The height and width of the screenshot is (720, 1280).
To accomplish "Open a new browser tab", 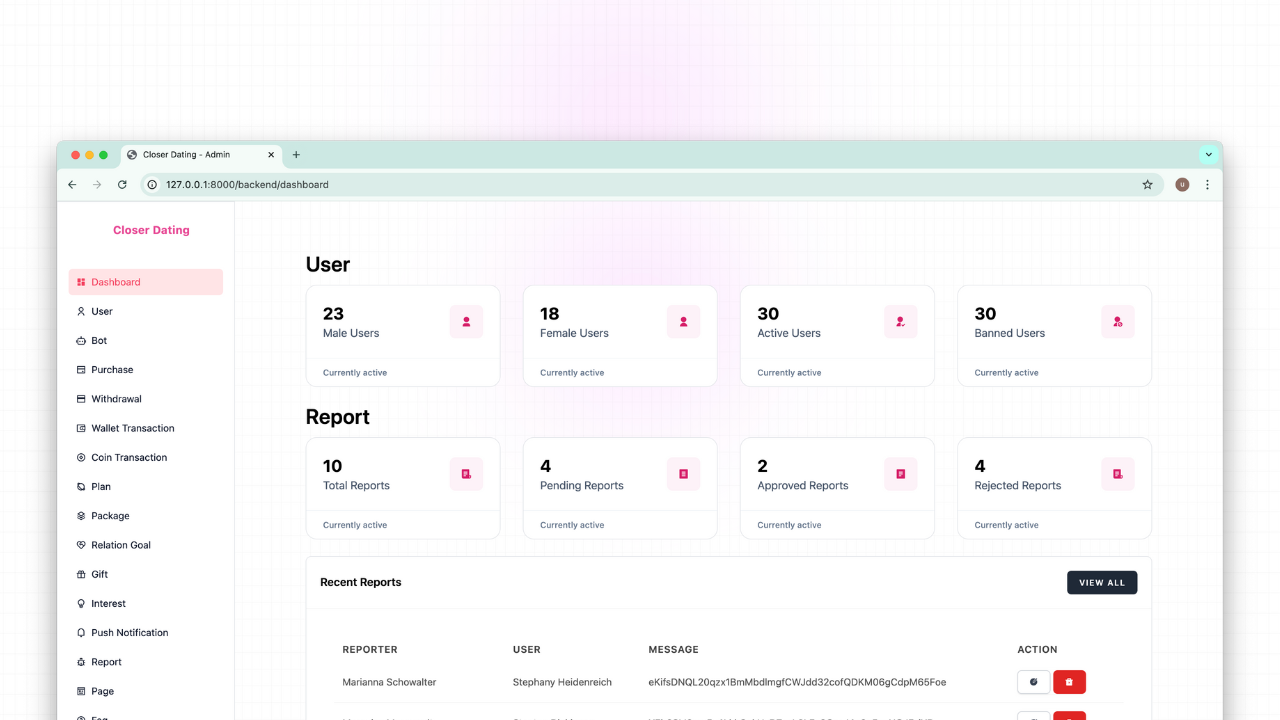I will 296,155.
